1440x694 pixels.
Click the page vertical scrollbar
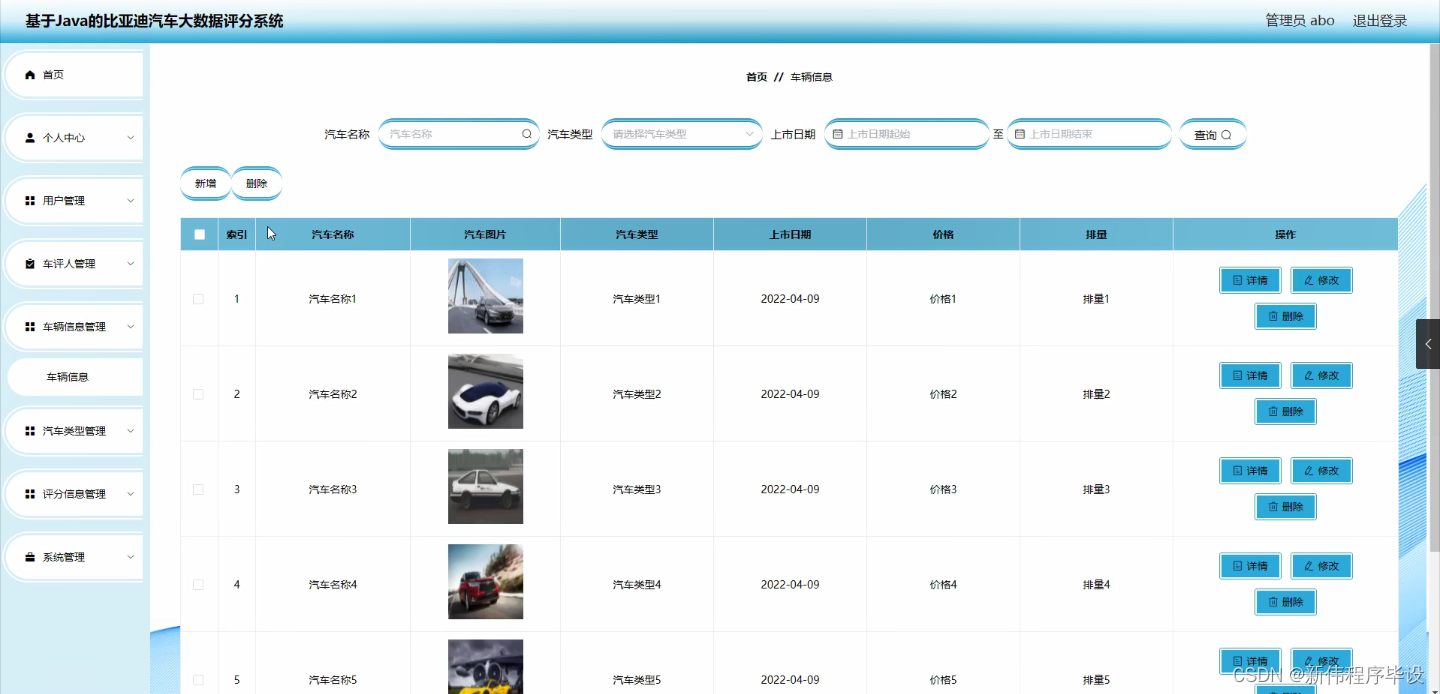pyautogui.click(x=1434, y=300)
